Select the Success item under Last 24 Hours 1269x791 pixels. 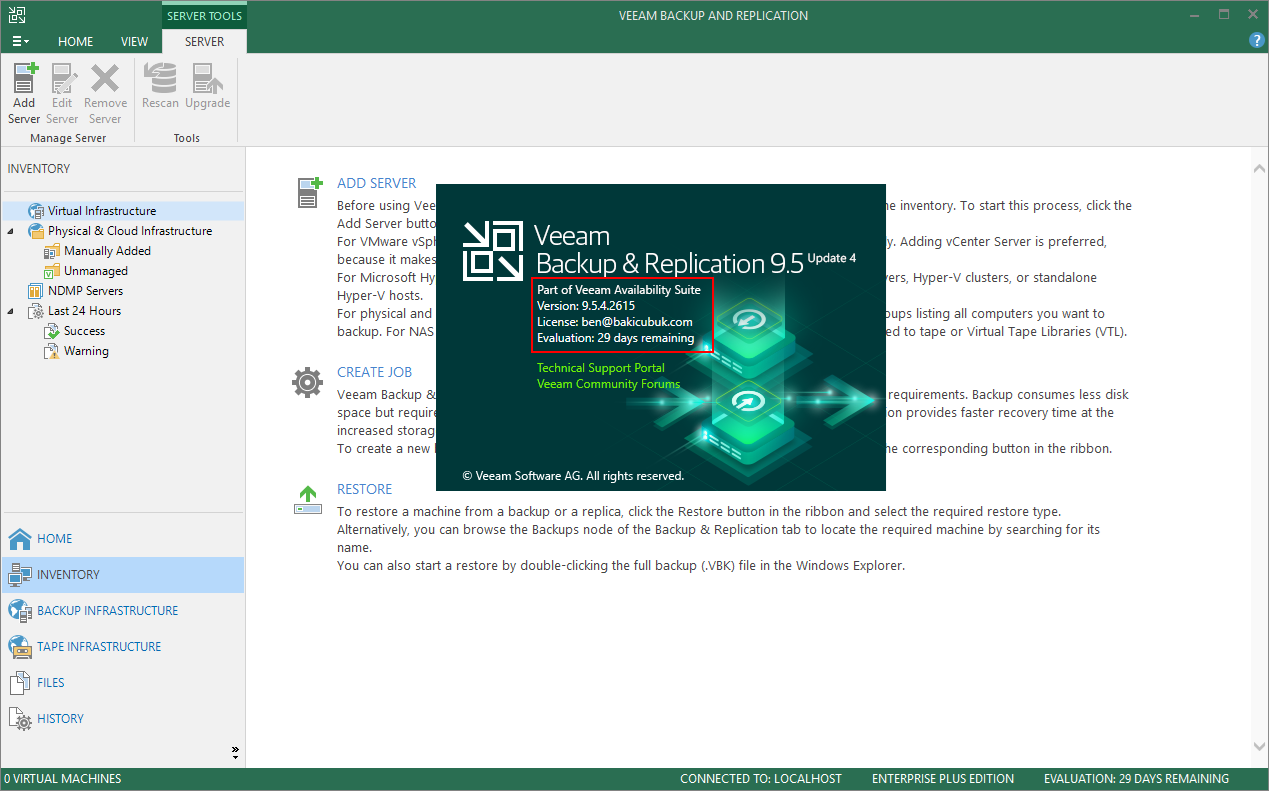84,331
